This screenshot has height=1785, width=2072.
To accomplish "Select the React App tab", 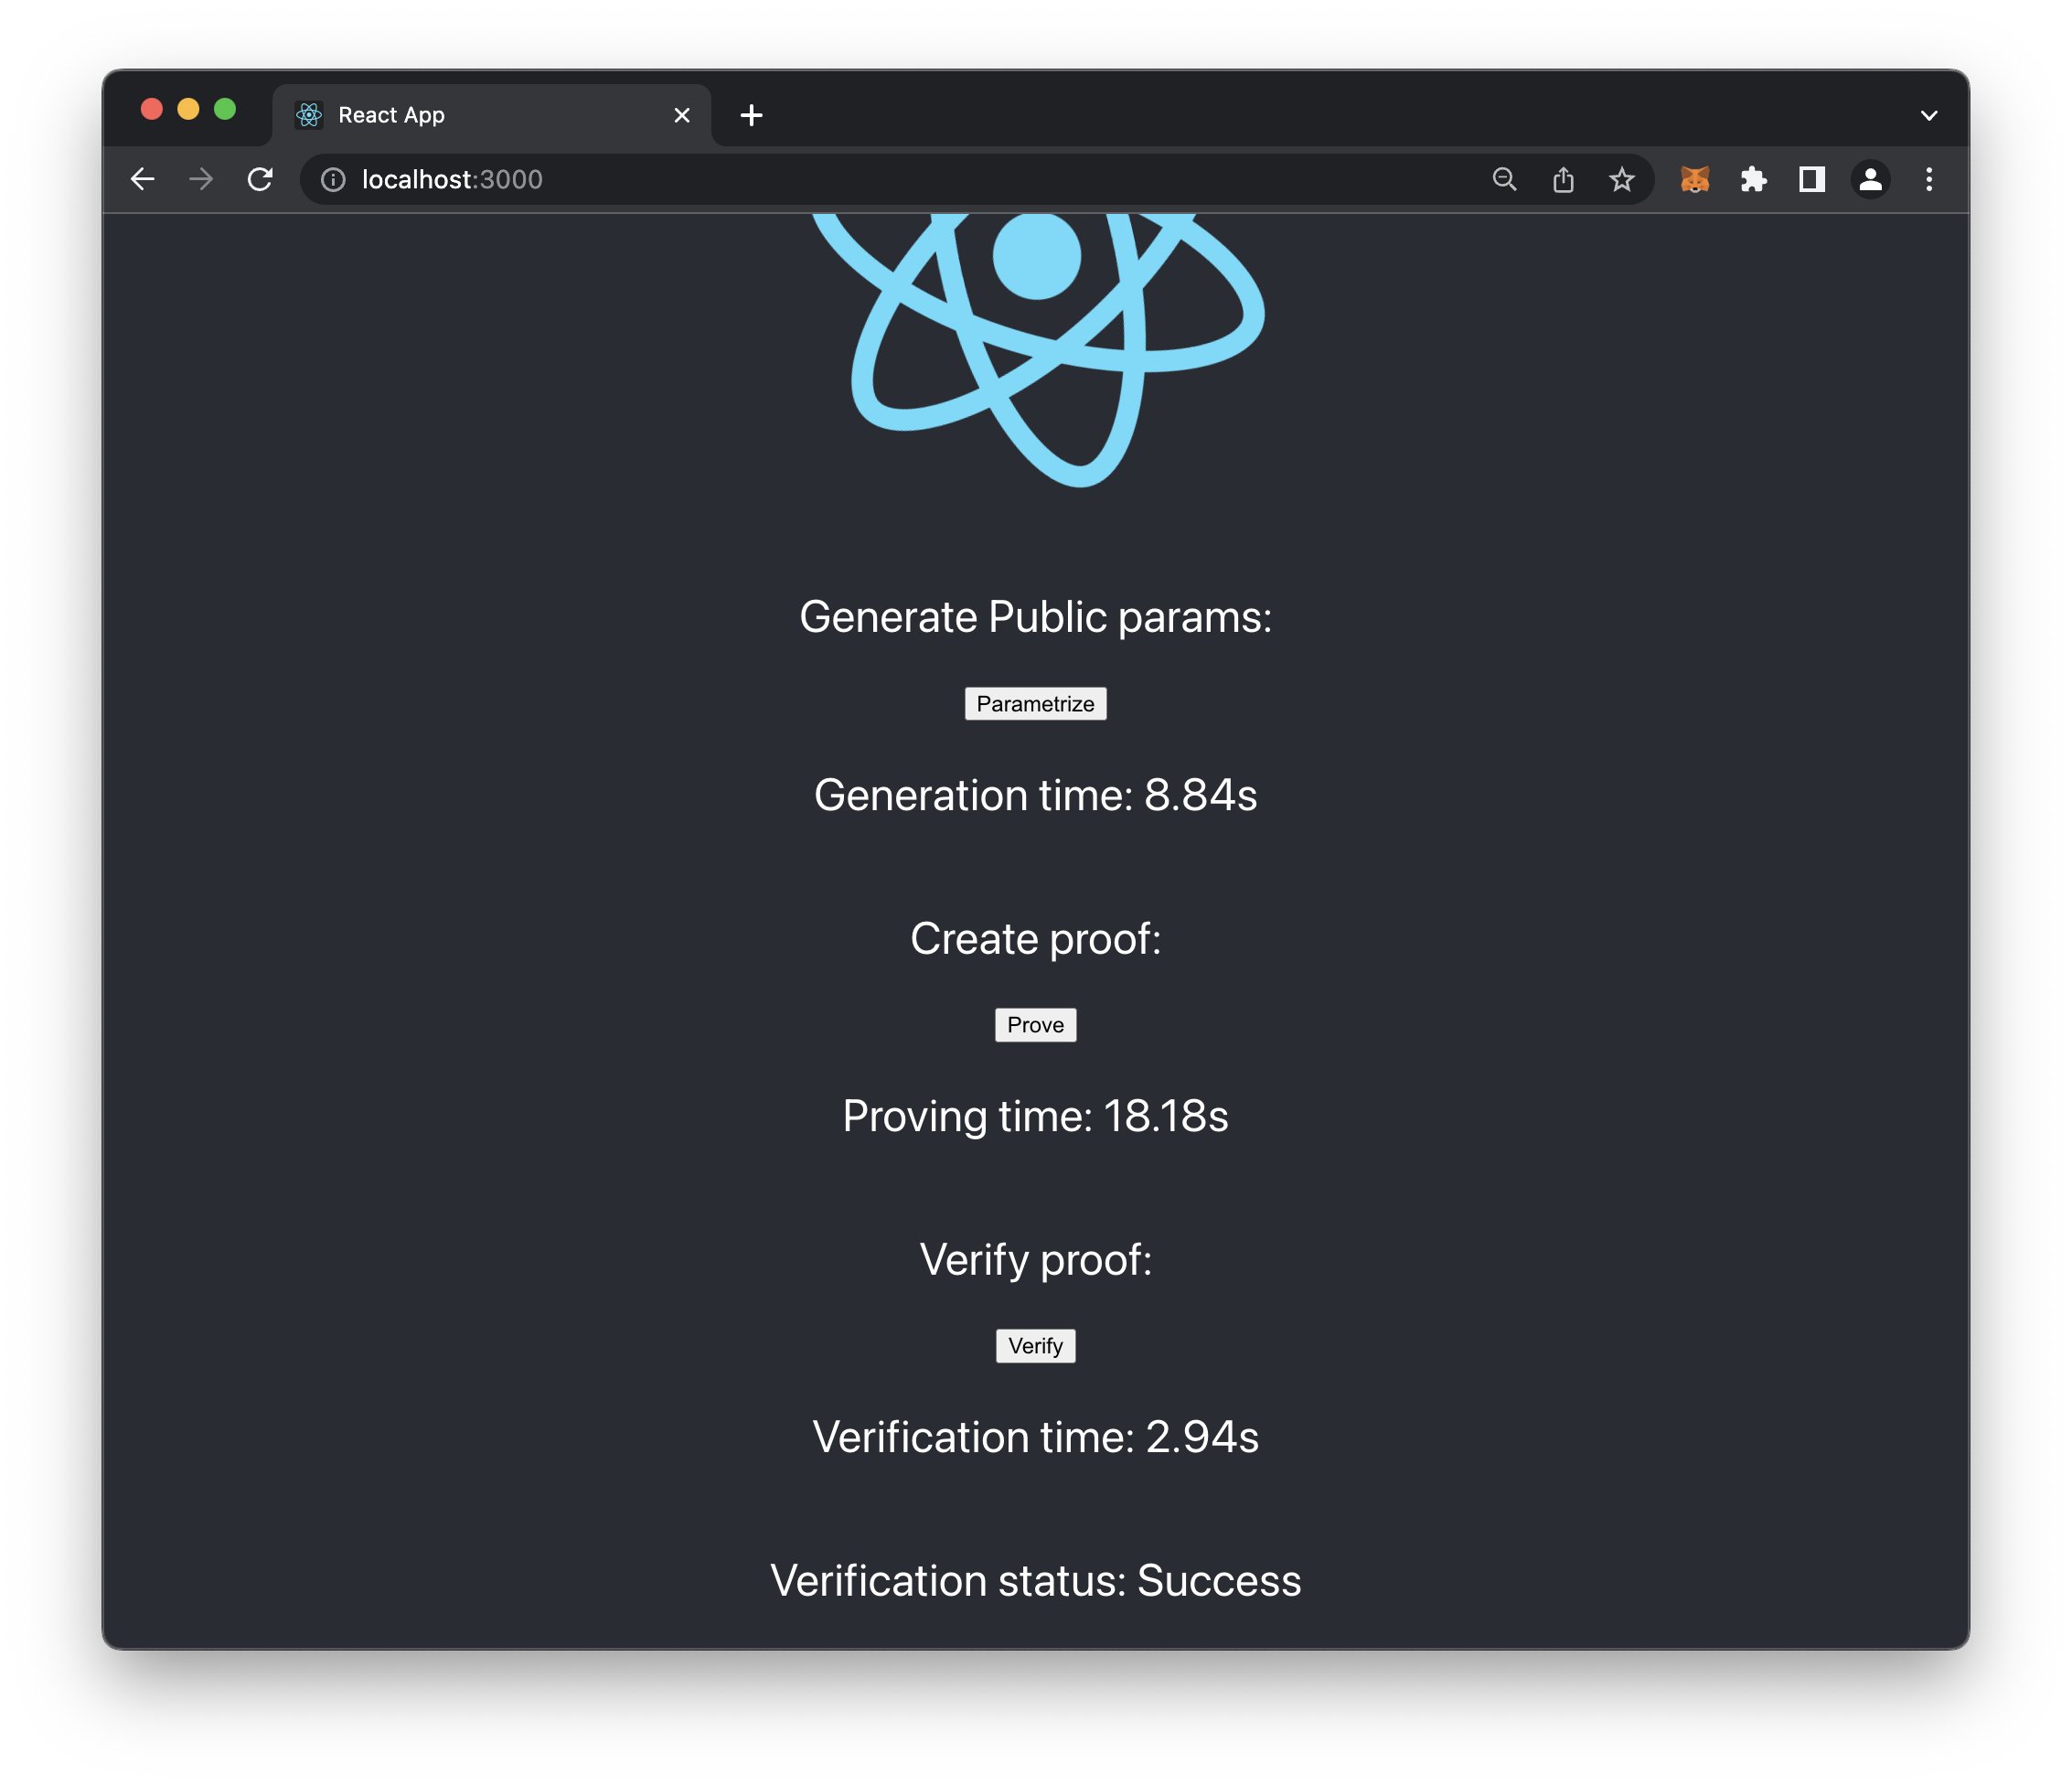I will (480, 115).
